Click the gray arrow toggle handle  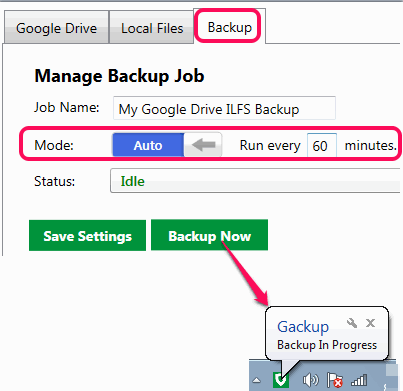pos(203,145)
